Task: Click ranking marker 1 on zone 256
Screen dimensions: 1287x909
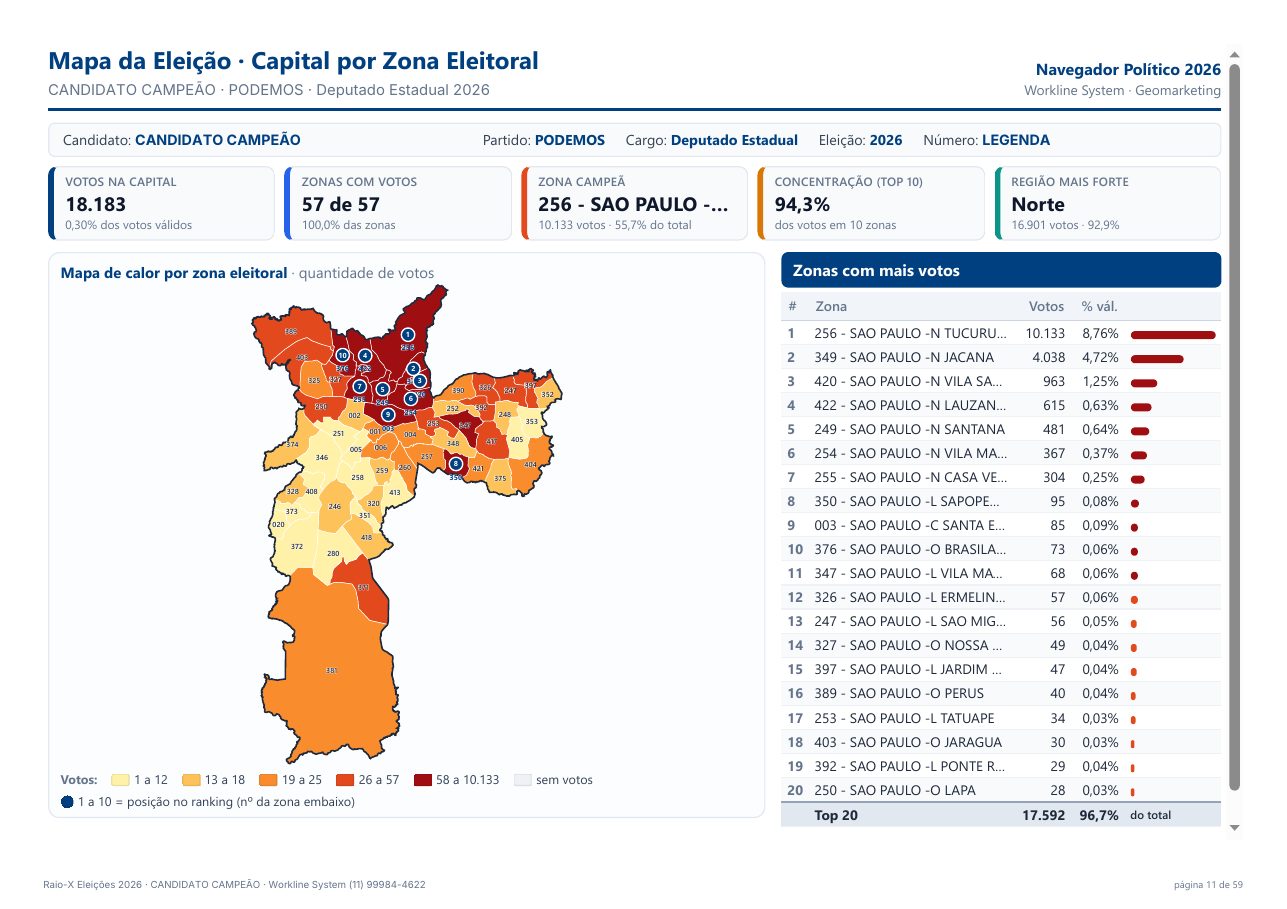Action: point(407,335)
